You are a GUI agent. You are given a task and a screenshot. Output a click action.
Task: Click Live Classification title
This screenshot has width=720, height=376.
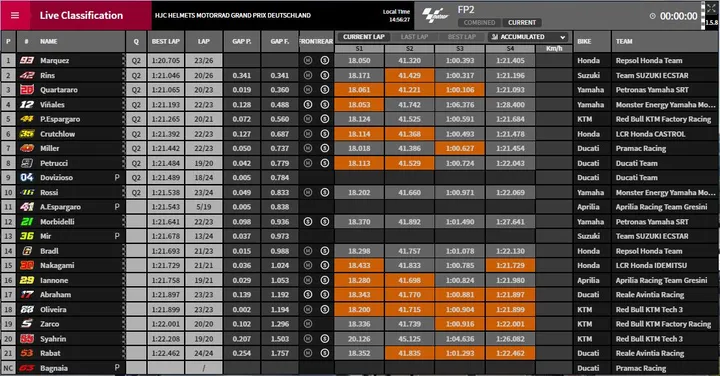[x=81, y=15]
